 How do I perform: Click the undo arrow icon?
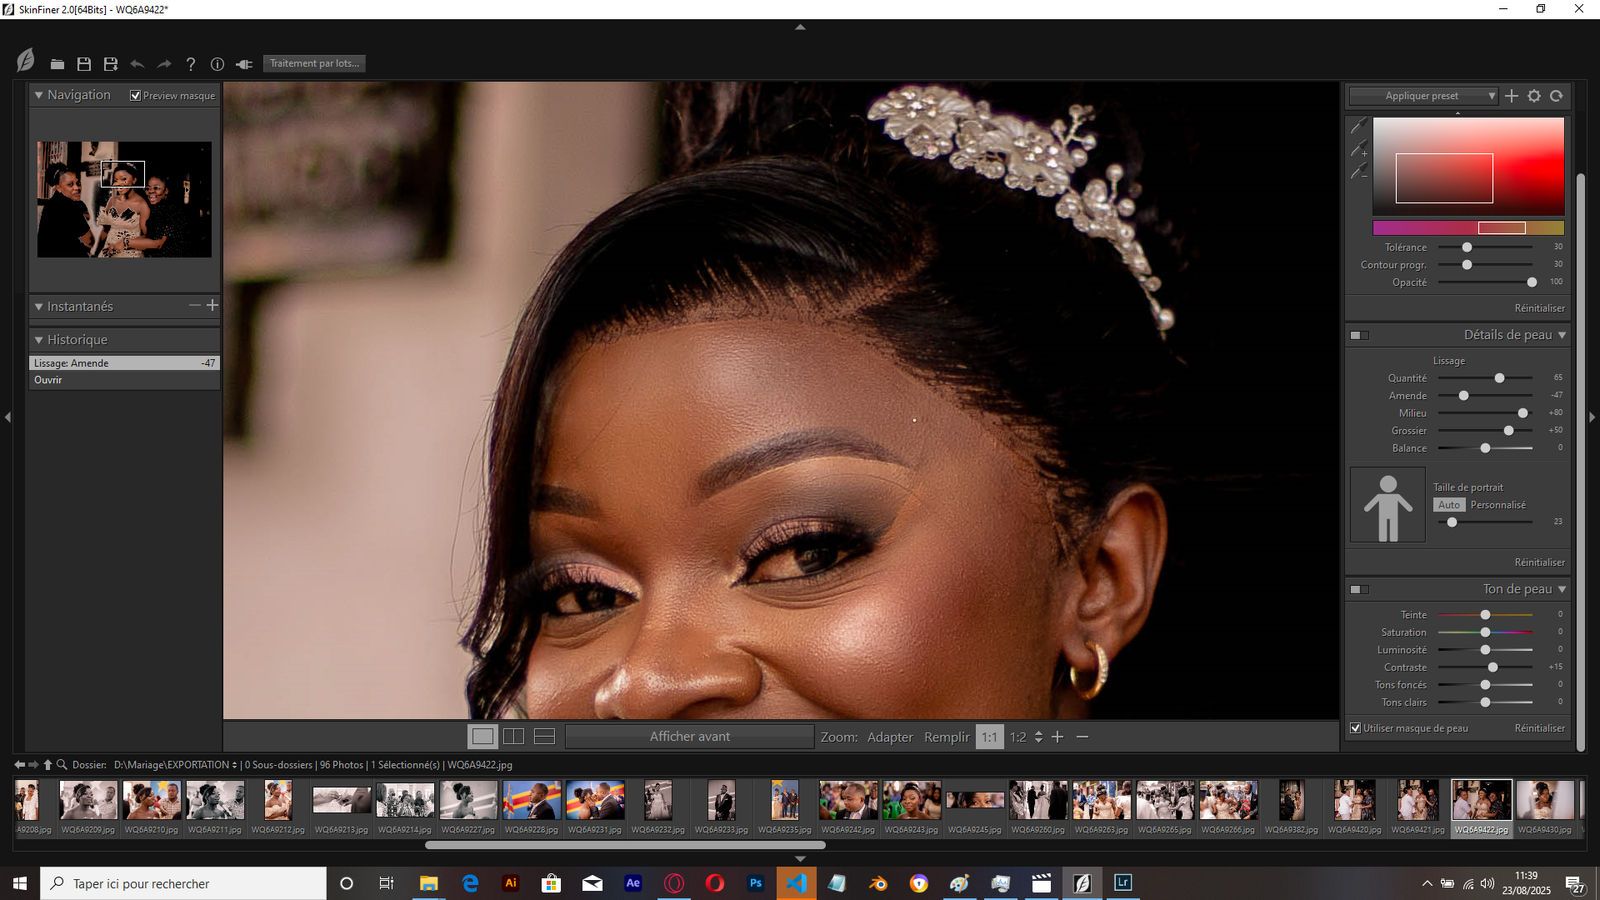click(137, 64)
